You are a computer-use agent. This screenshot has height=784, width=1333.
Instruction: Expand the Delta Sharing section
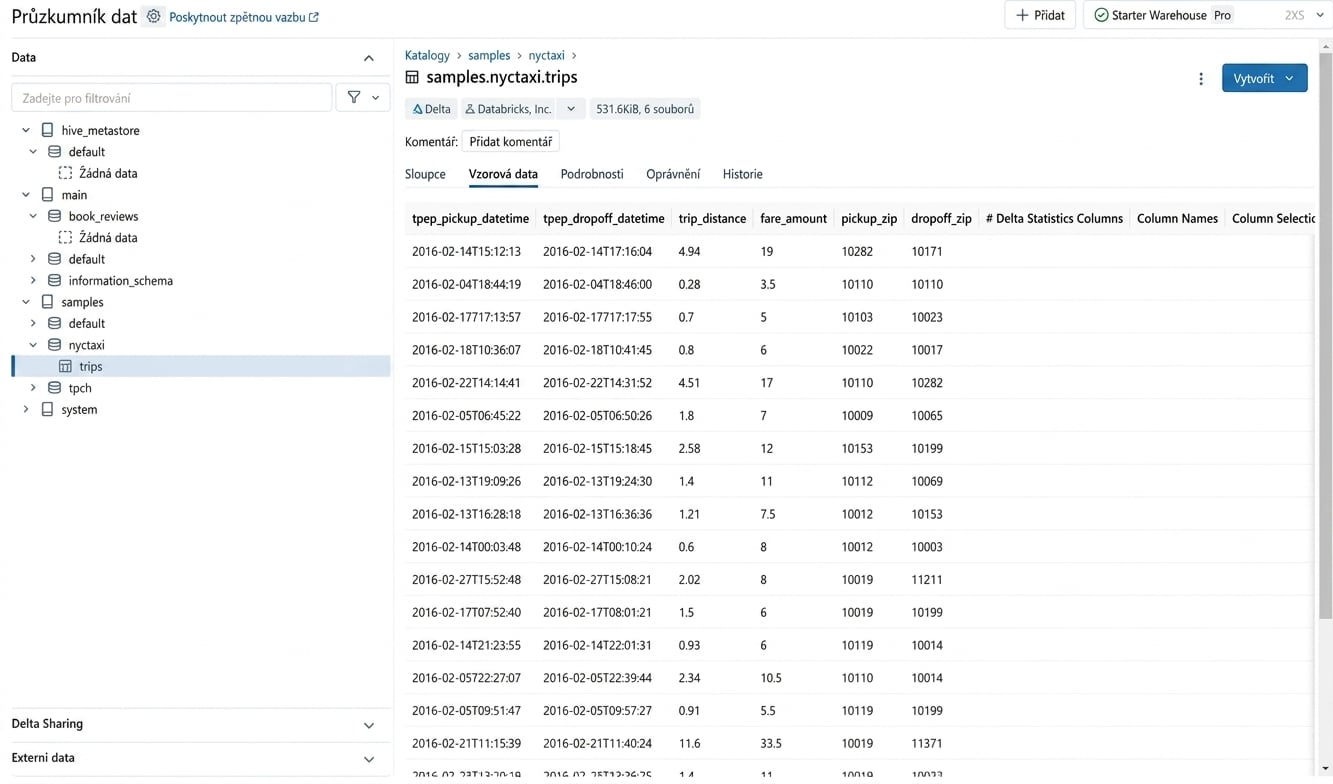369,725
